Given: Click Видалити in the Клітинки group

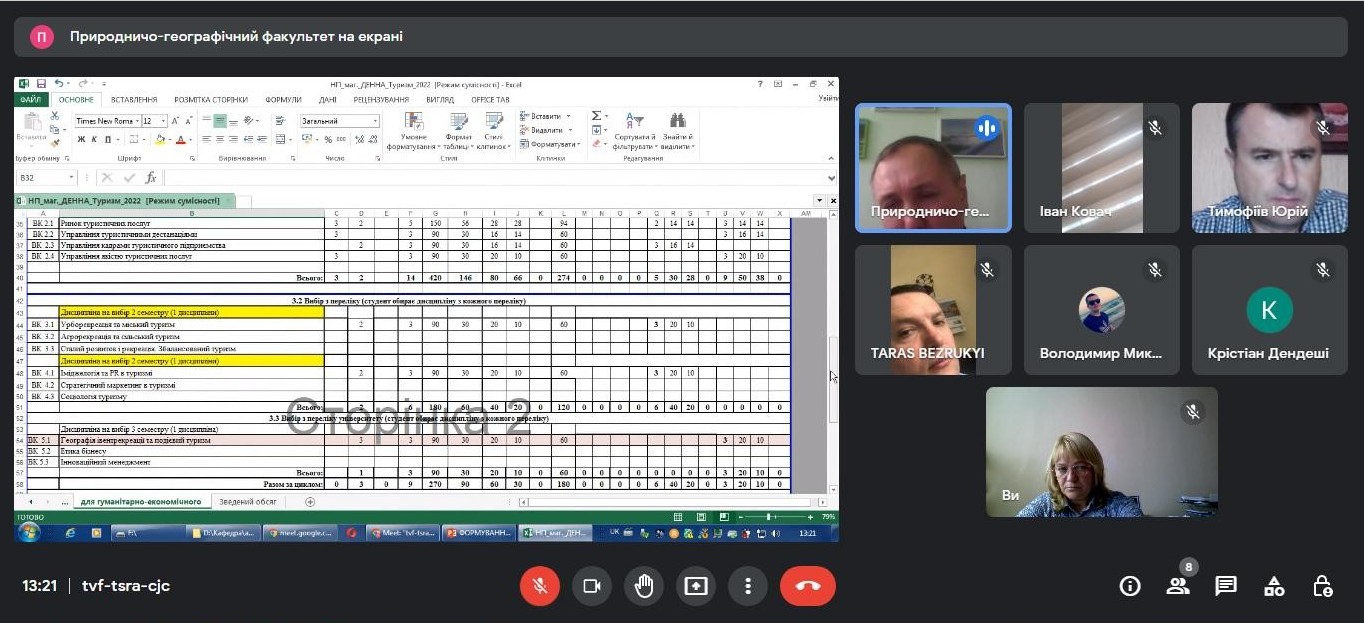Looking at the screenshot, I should [x=545, y=130].
